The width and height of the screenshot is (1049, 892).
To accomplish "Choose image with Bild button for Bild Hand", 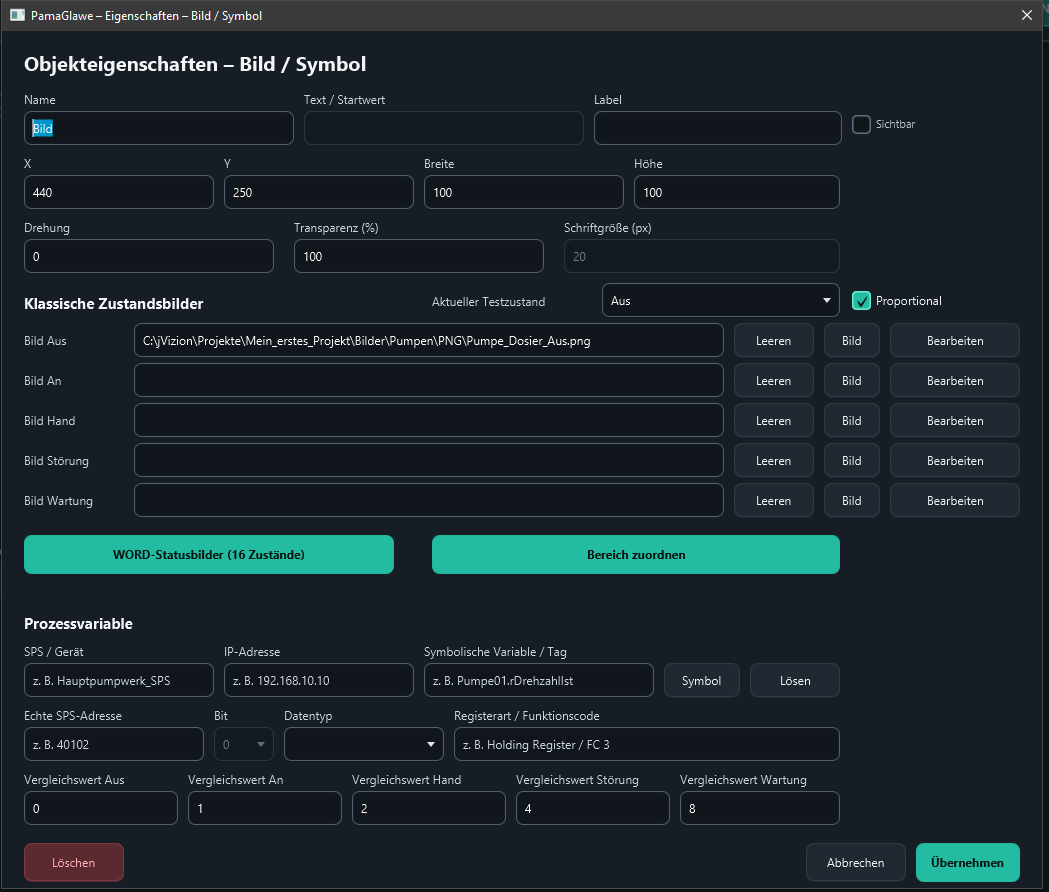I will tap(852, 421).
